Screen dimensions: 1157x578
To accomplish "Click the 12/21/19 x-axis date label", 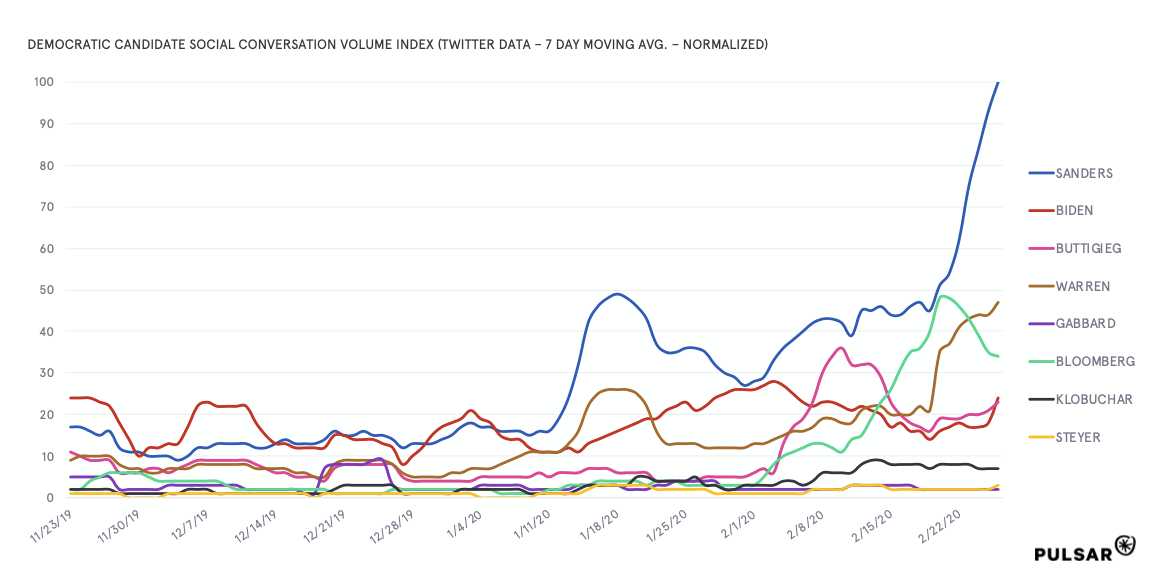I will [x=322, y=525].
